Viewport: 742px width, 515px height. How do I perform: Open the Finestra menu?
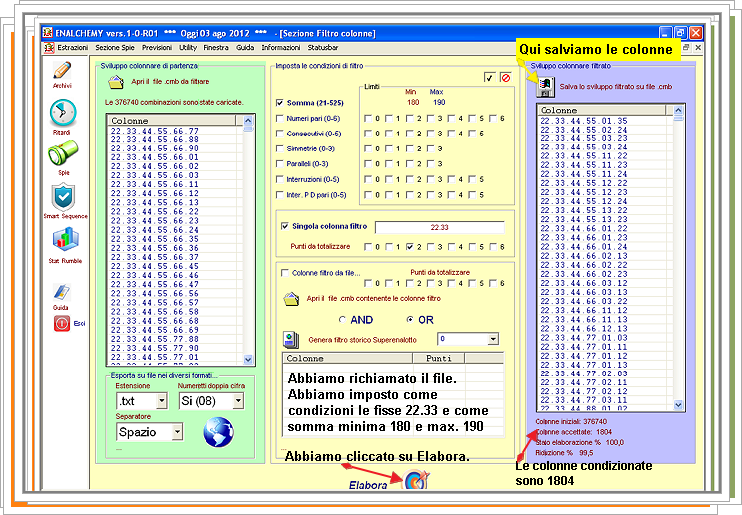coord(216,48)
